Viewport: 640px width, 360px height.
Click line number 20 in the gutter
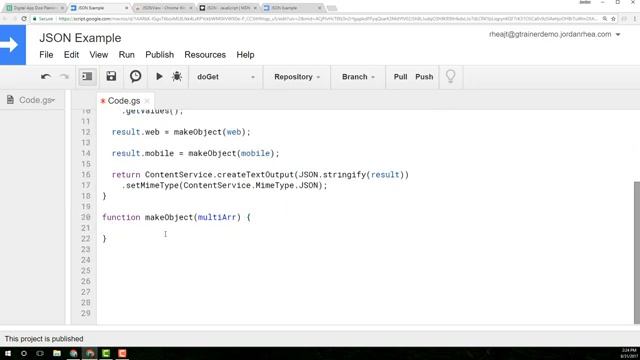[85, 217]
